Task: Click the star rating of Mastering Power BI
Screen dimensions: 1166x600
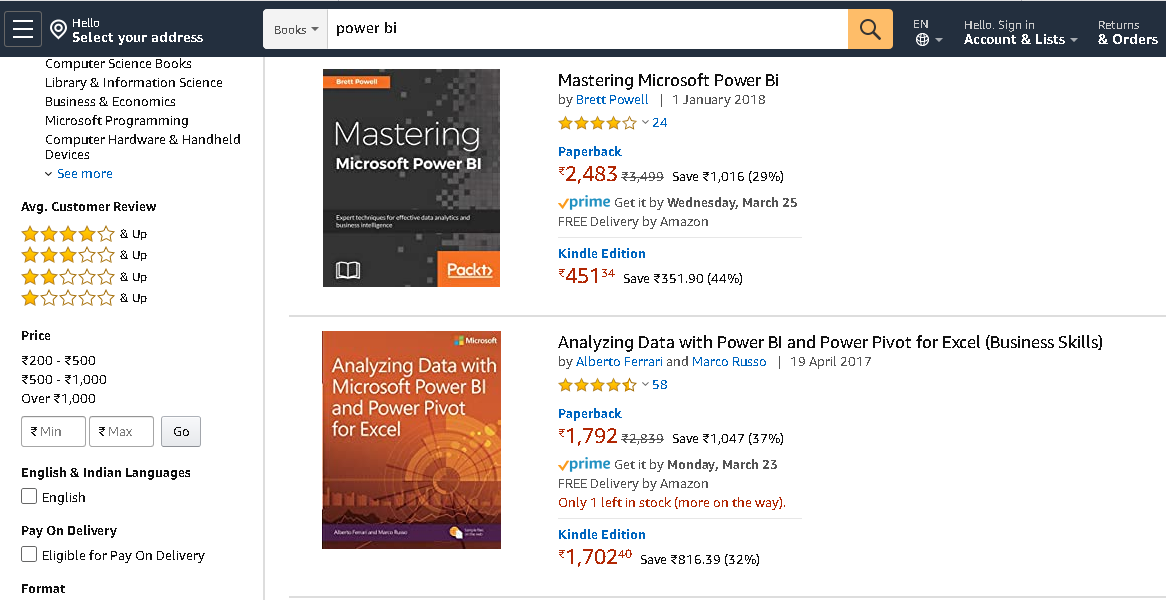Action: (597, 123)
